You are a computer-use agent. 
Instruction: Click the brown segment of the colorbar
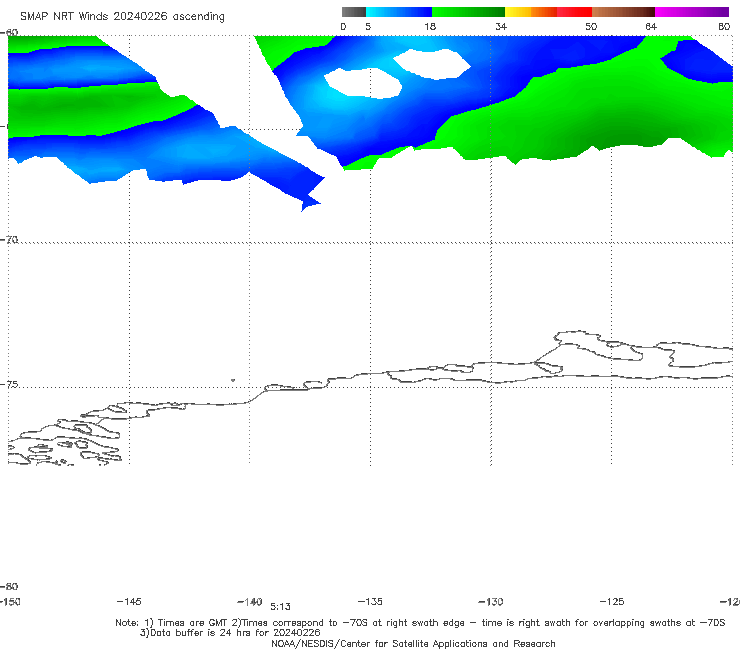(623, 12)
